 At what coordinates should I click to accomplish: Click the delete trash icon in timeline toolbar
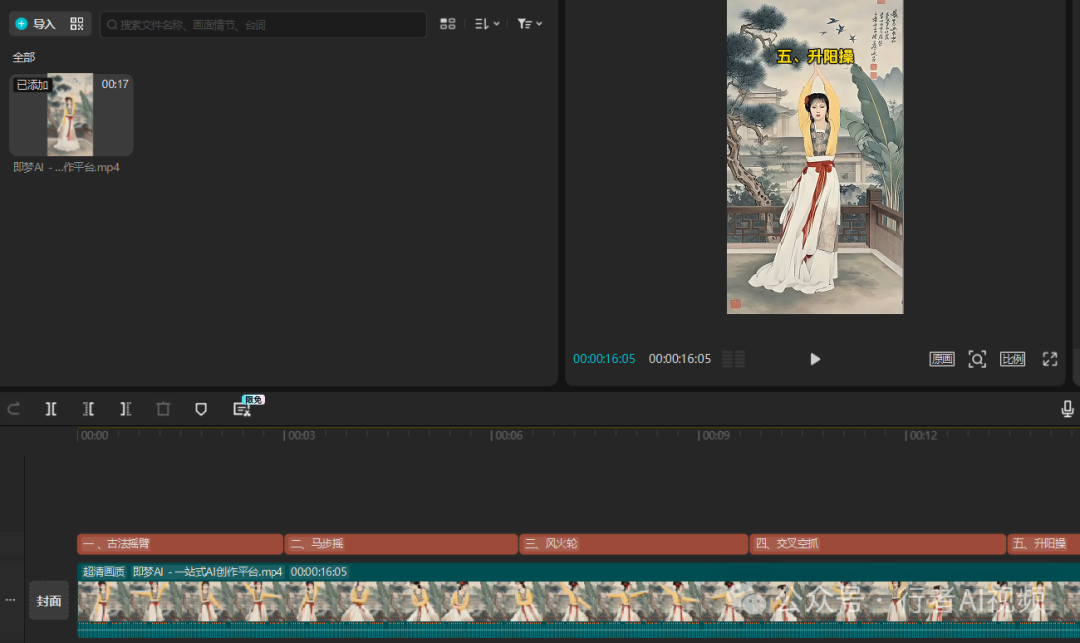point(163,409)
